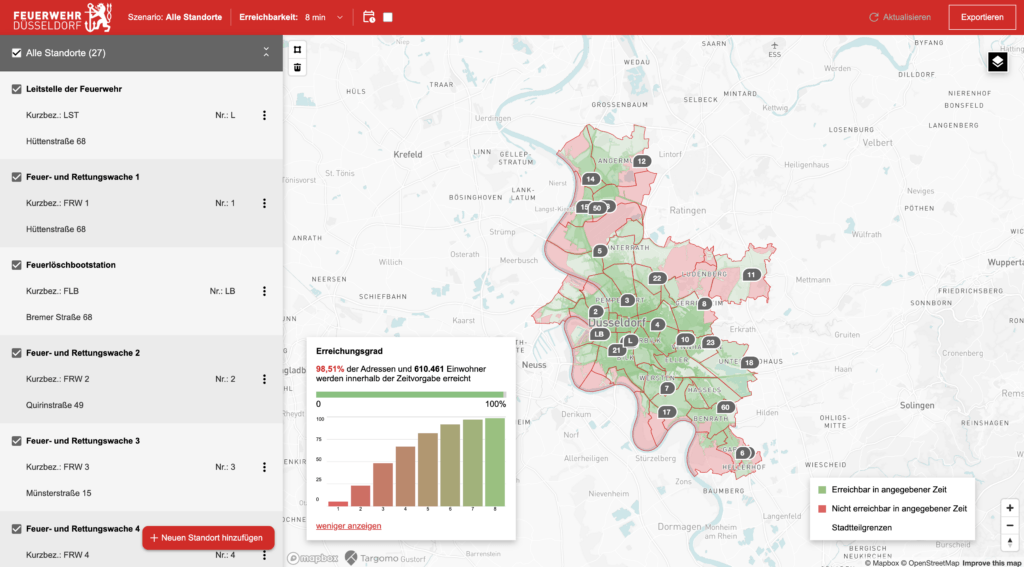Image resolution: width=1024 pixels, height=567 pixels.
Task: Select station marker 7 on map
Action: pyautogui.click(x=666, y=389)
